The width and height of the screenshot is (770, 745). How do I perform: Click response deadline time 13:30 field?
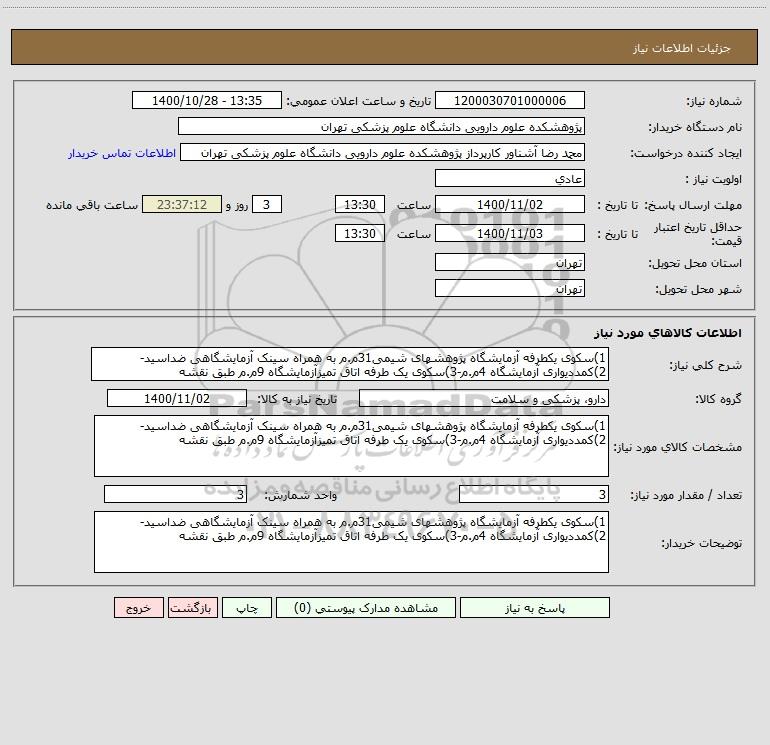pos(359,204)
